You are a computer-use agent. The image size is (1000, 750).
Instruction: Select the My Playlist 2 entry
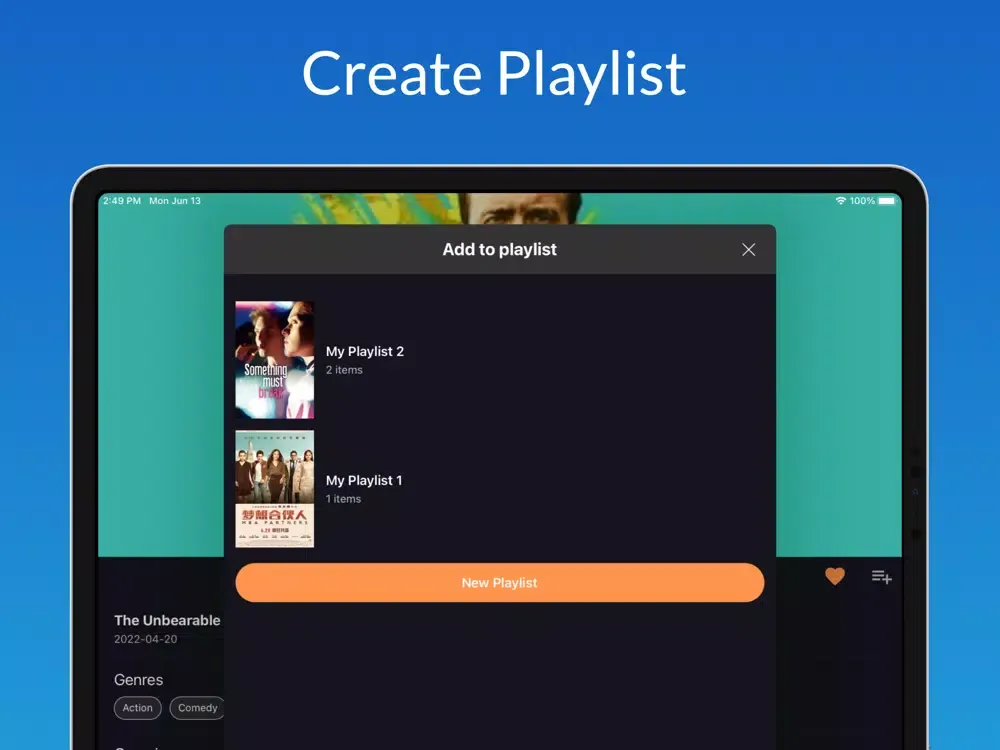499,360
